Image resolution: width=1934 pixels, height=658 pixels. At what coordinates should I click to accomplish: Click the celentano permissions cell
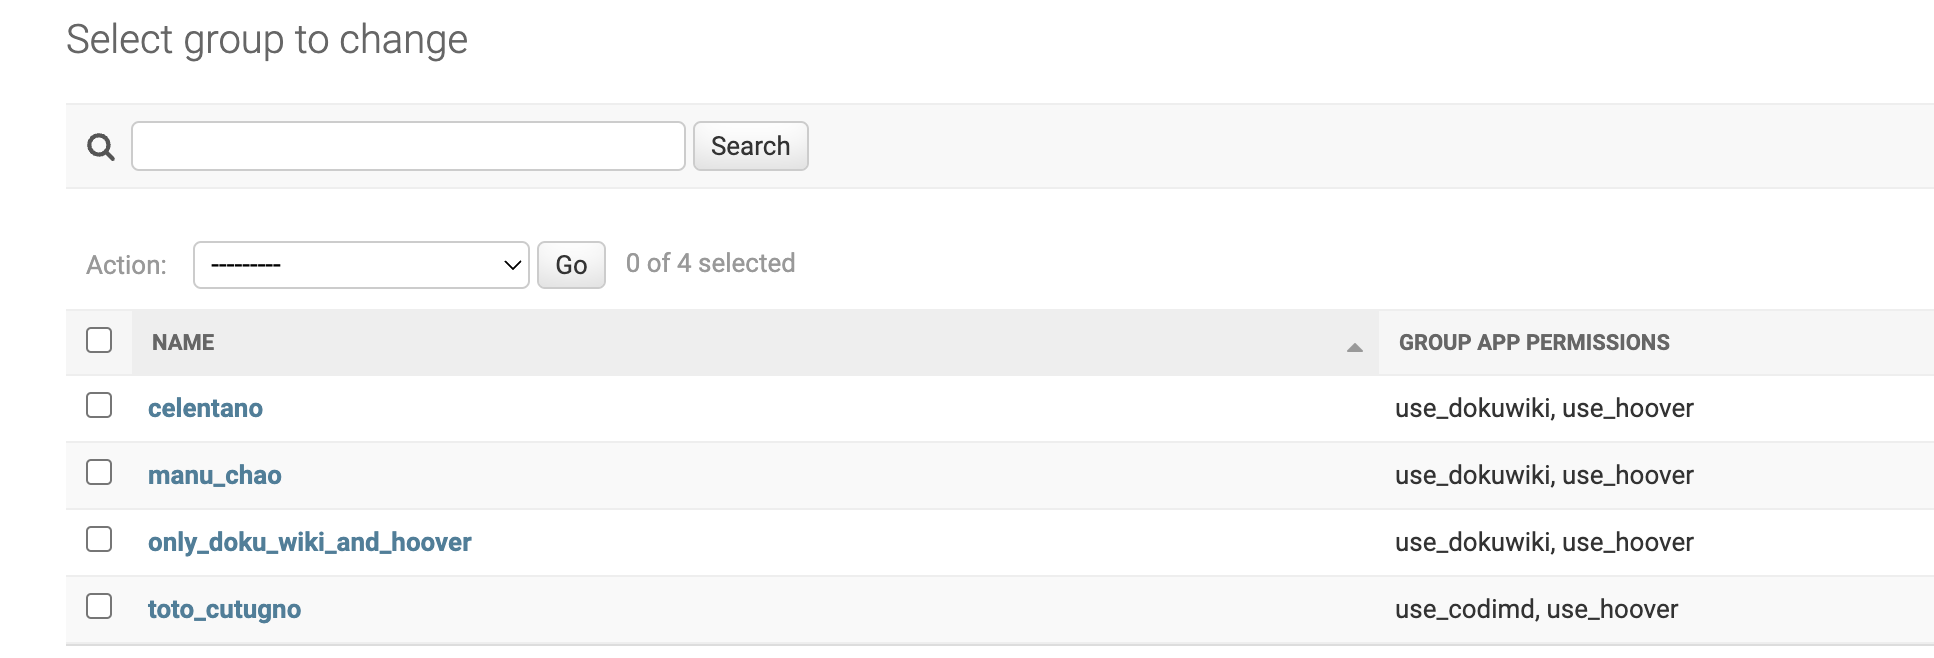pyautogui.click(x=1543, y=408)
